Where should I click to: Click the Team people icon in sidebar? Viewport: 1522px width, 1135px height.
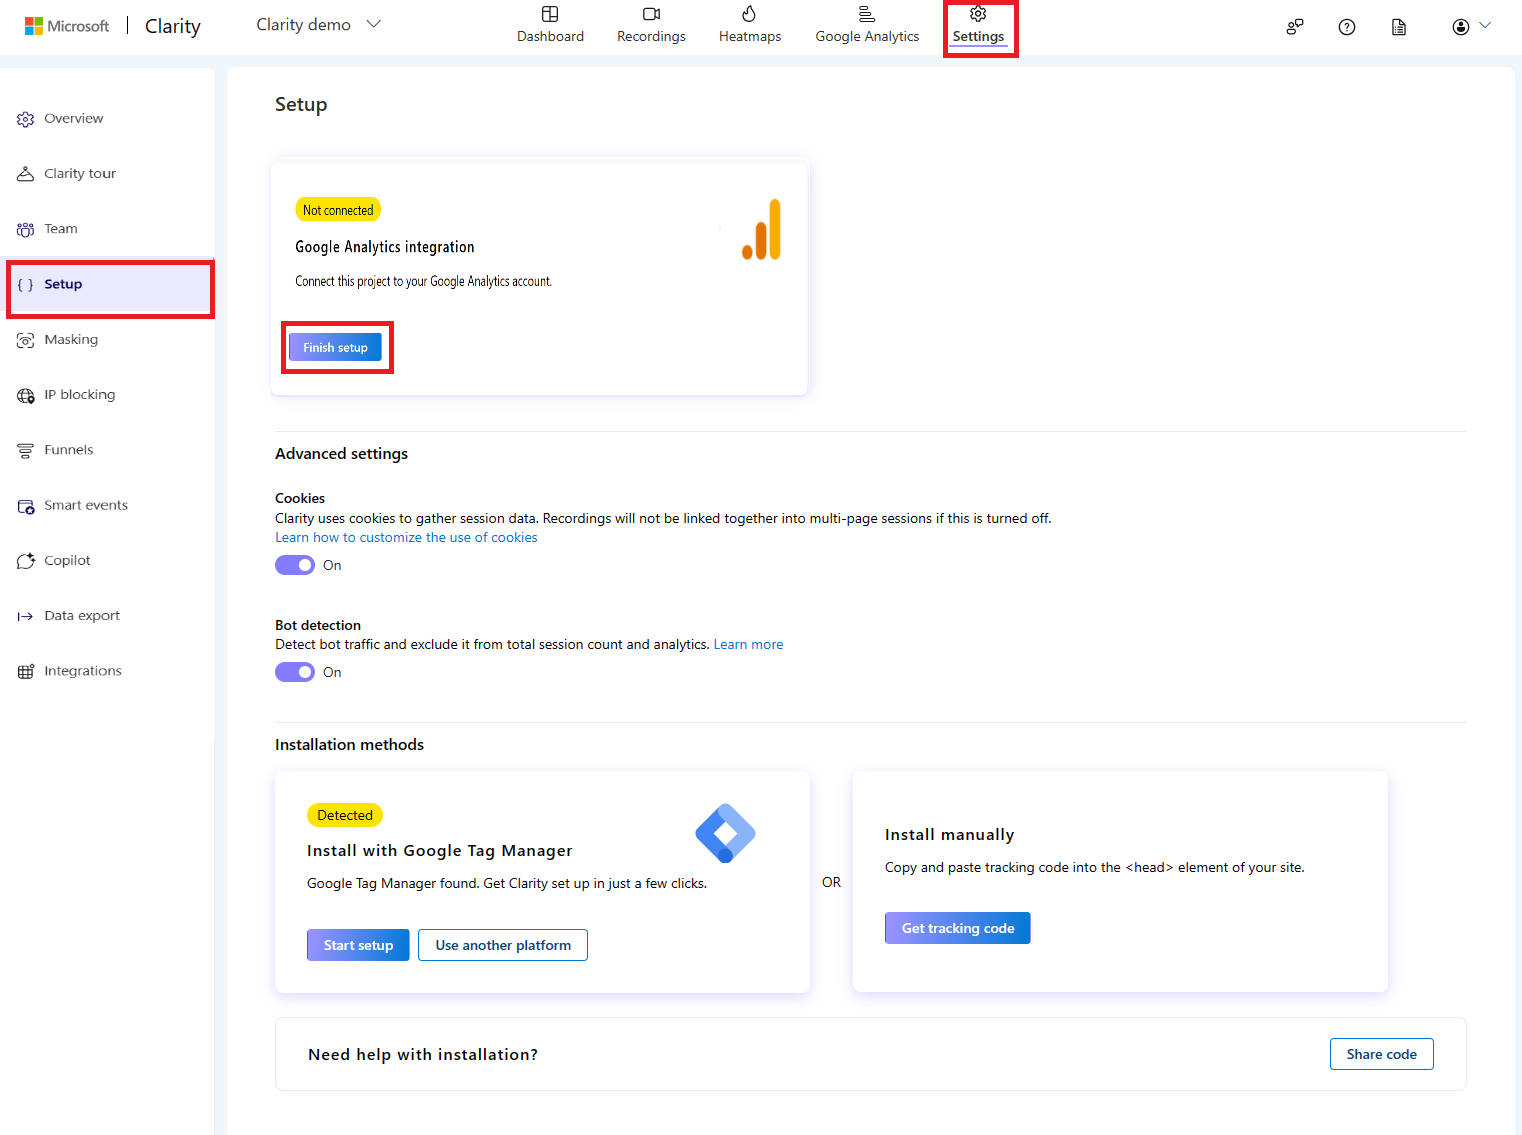[26, 229]
